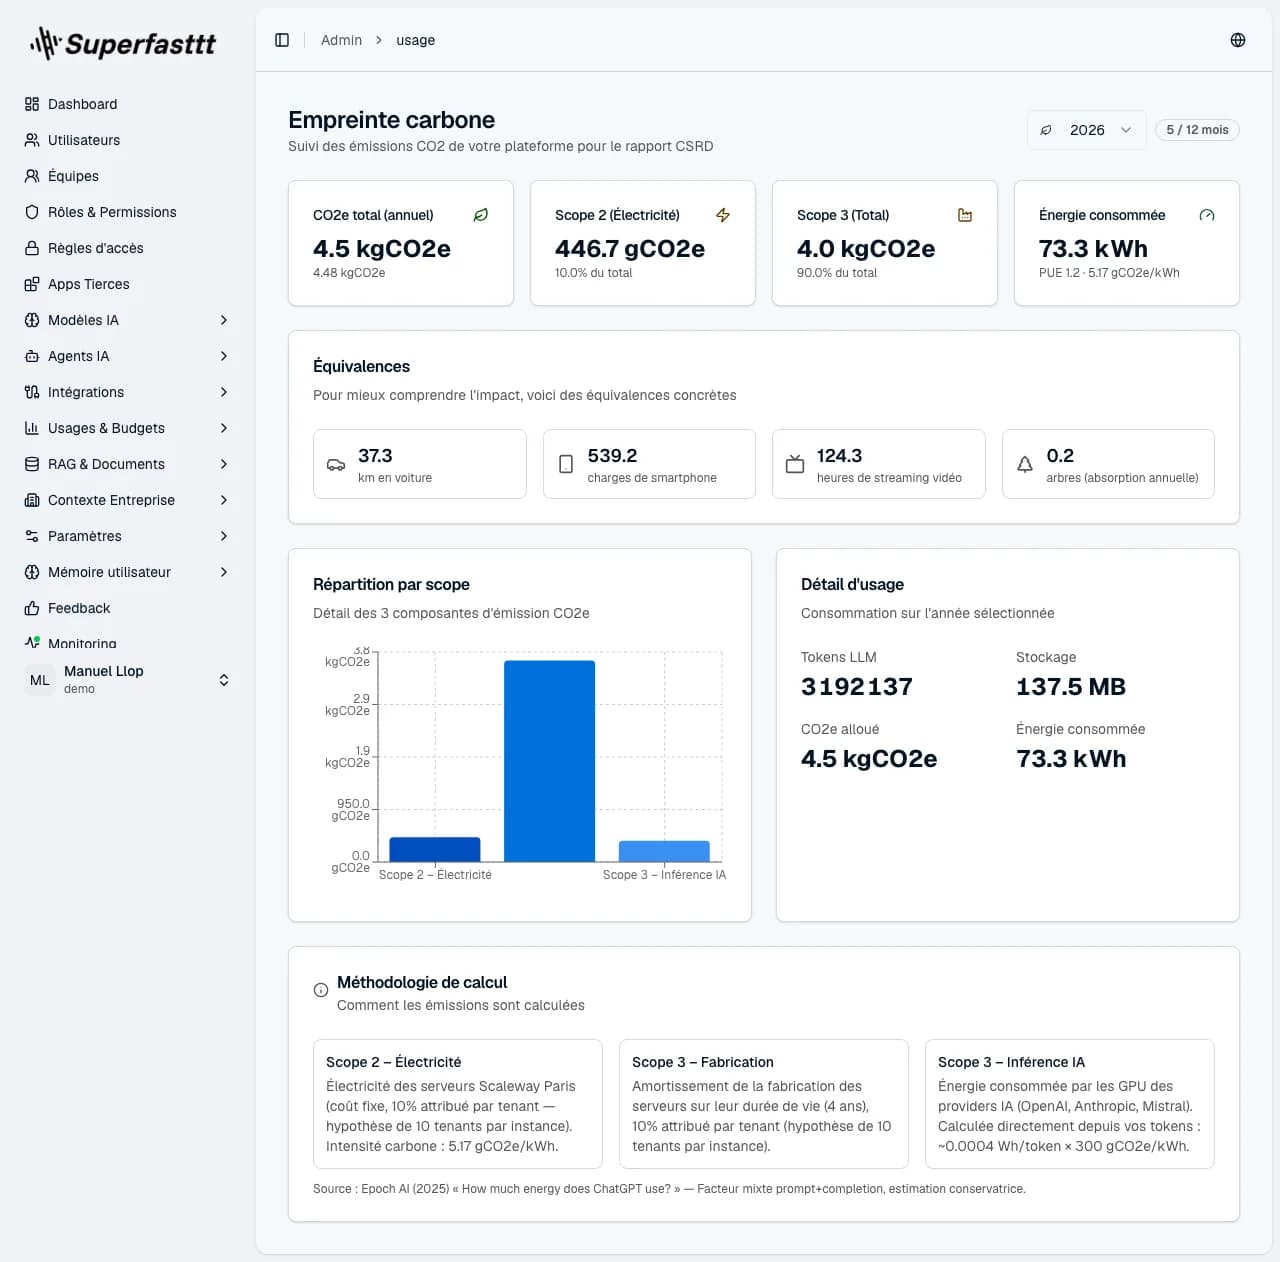Image resolution: width=1280 pixels, height=1262 pixels.
Task: Click the Apps Tierces icon
Action: point(32,284)
